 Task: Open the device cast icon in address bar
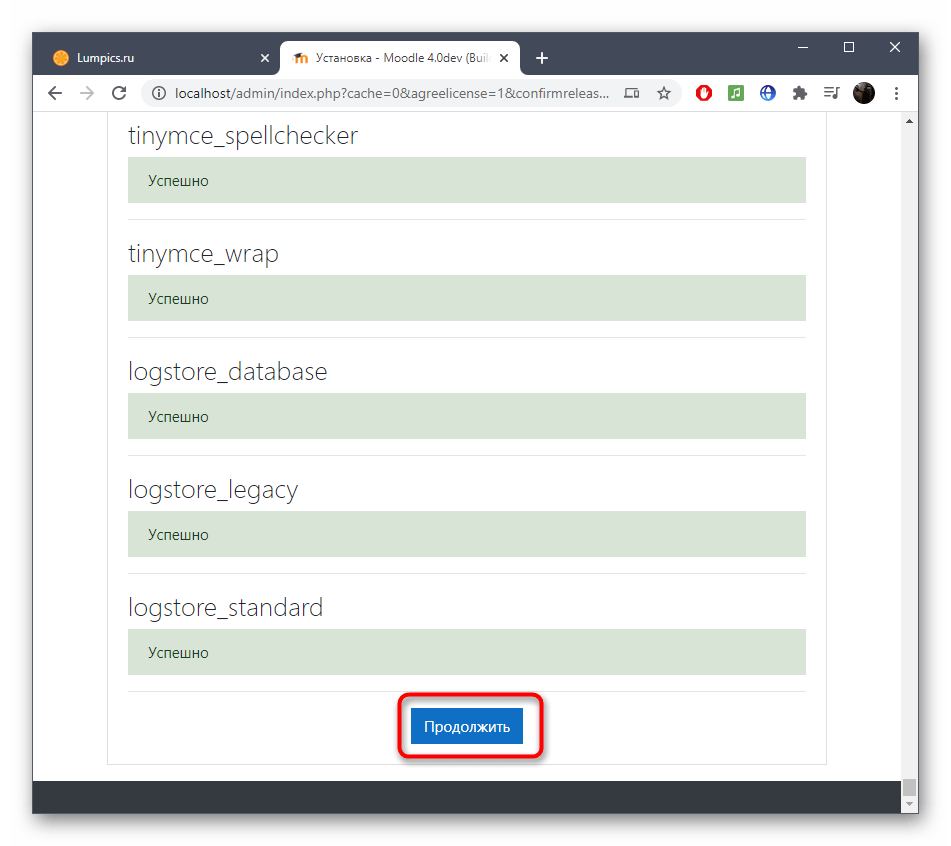(x=631, y=93)
